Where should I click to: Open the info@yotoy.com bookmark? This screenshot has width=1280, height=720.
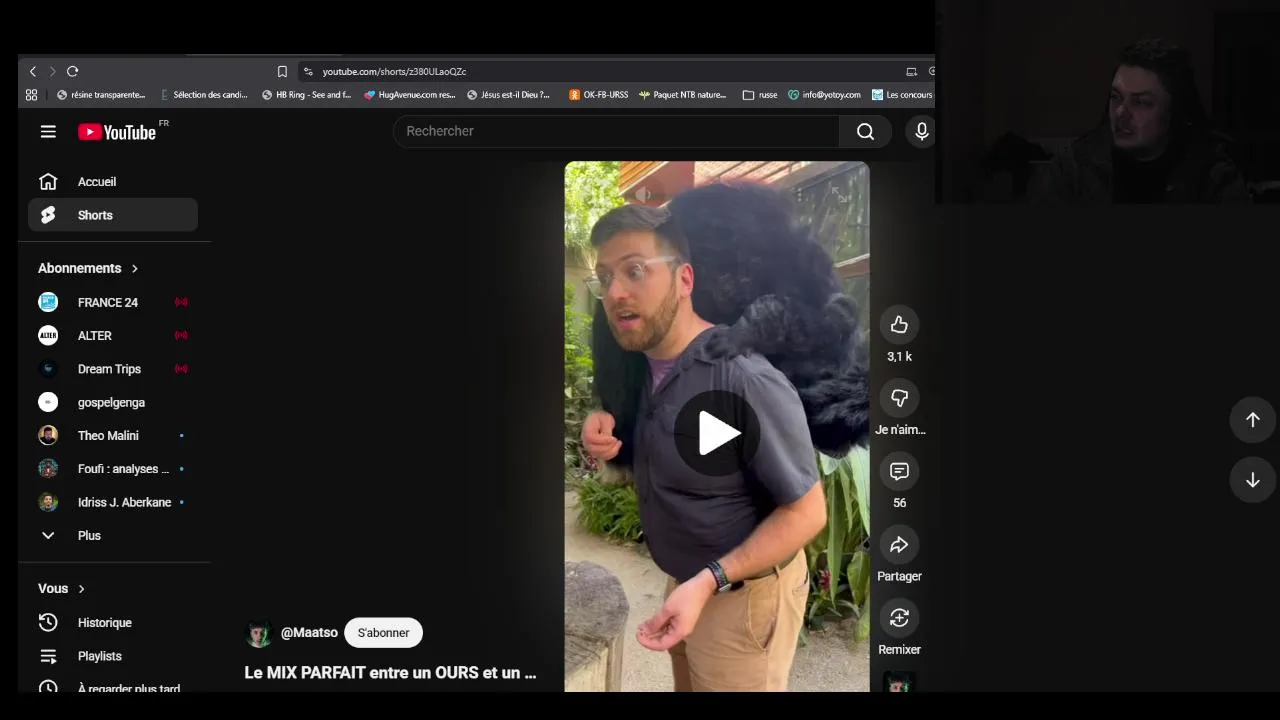pyautogui.click(x=824, y=95)
